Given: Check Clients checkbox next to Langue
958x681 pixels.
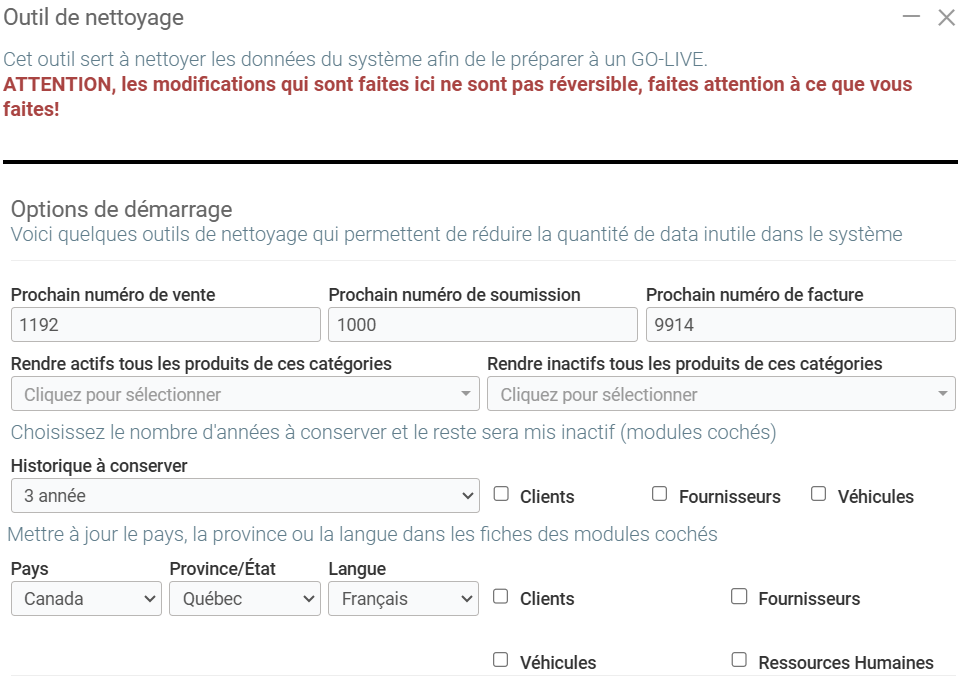Looking at the screenshot, I should [x=501, y=597].
